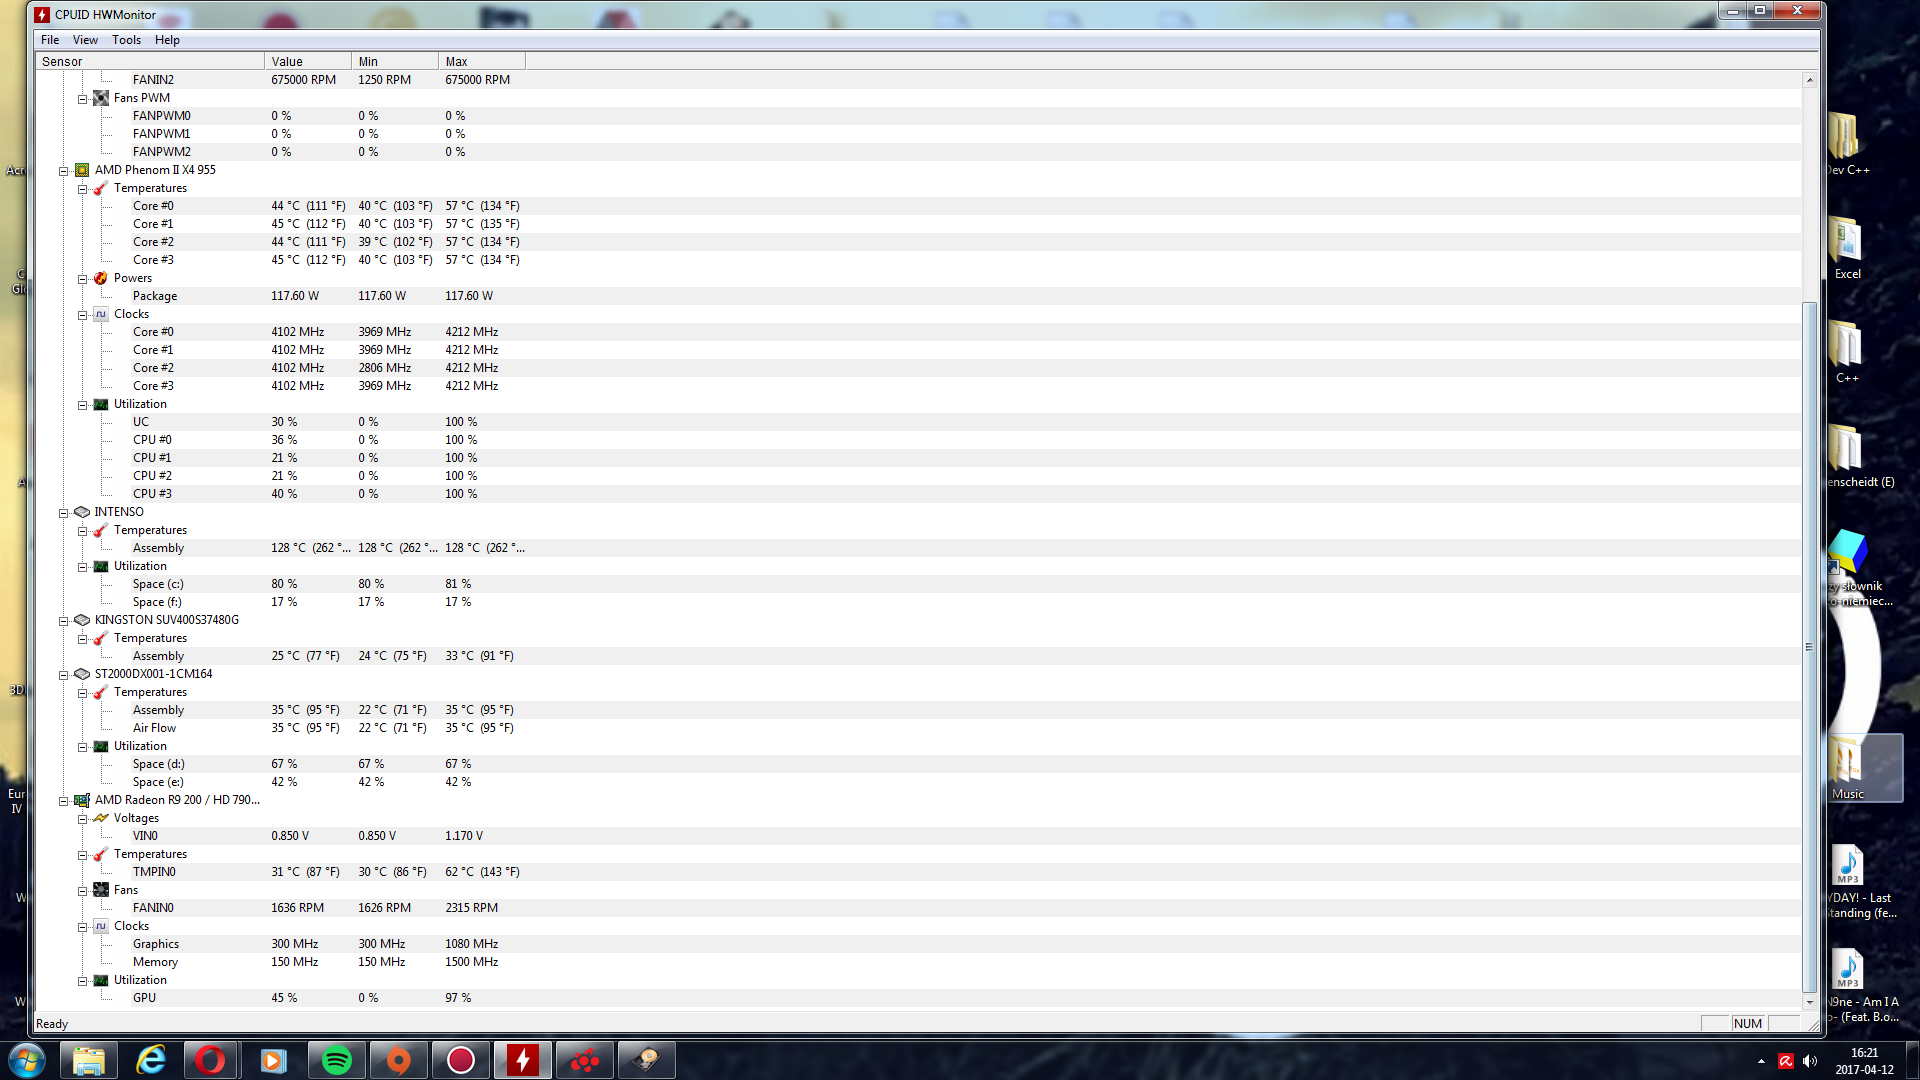
Task: Select the Excel folder on the desktop
Action: coord(1847,248)
